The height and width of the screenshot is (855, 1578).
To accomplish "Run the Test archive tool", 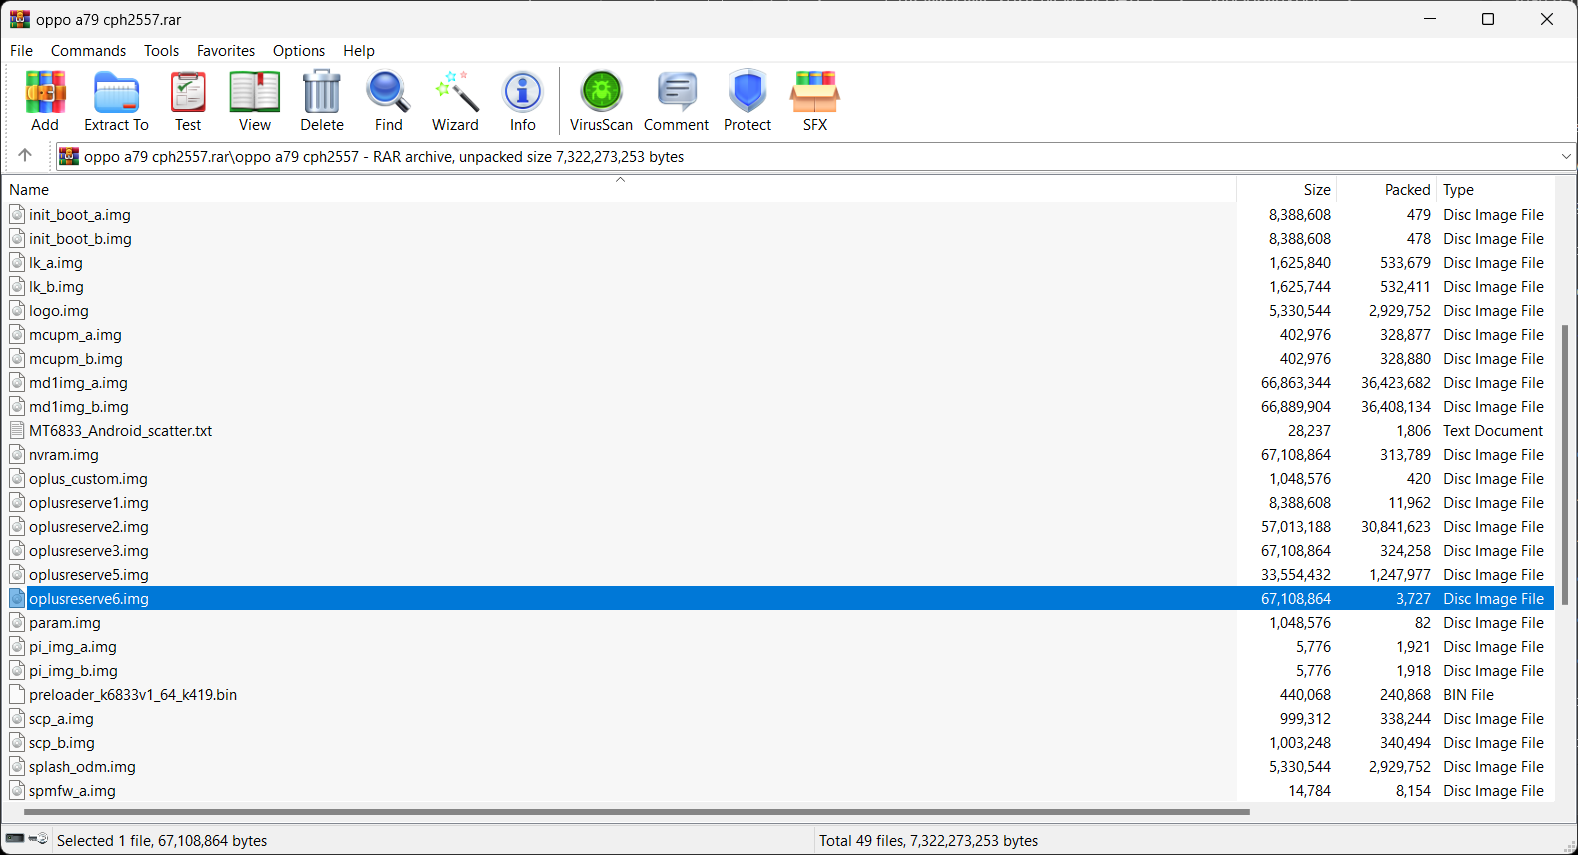I will (188, 101).
